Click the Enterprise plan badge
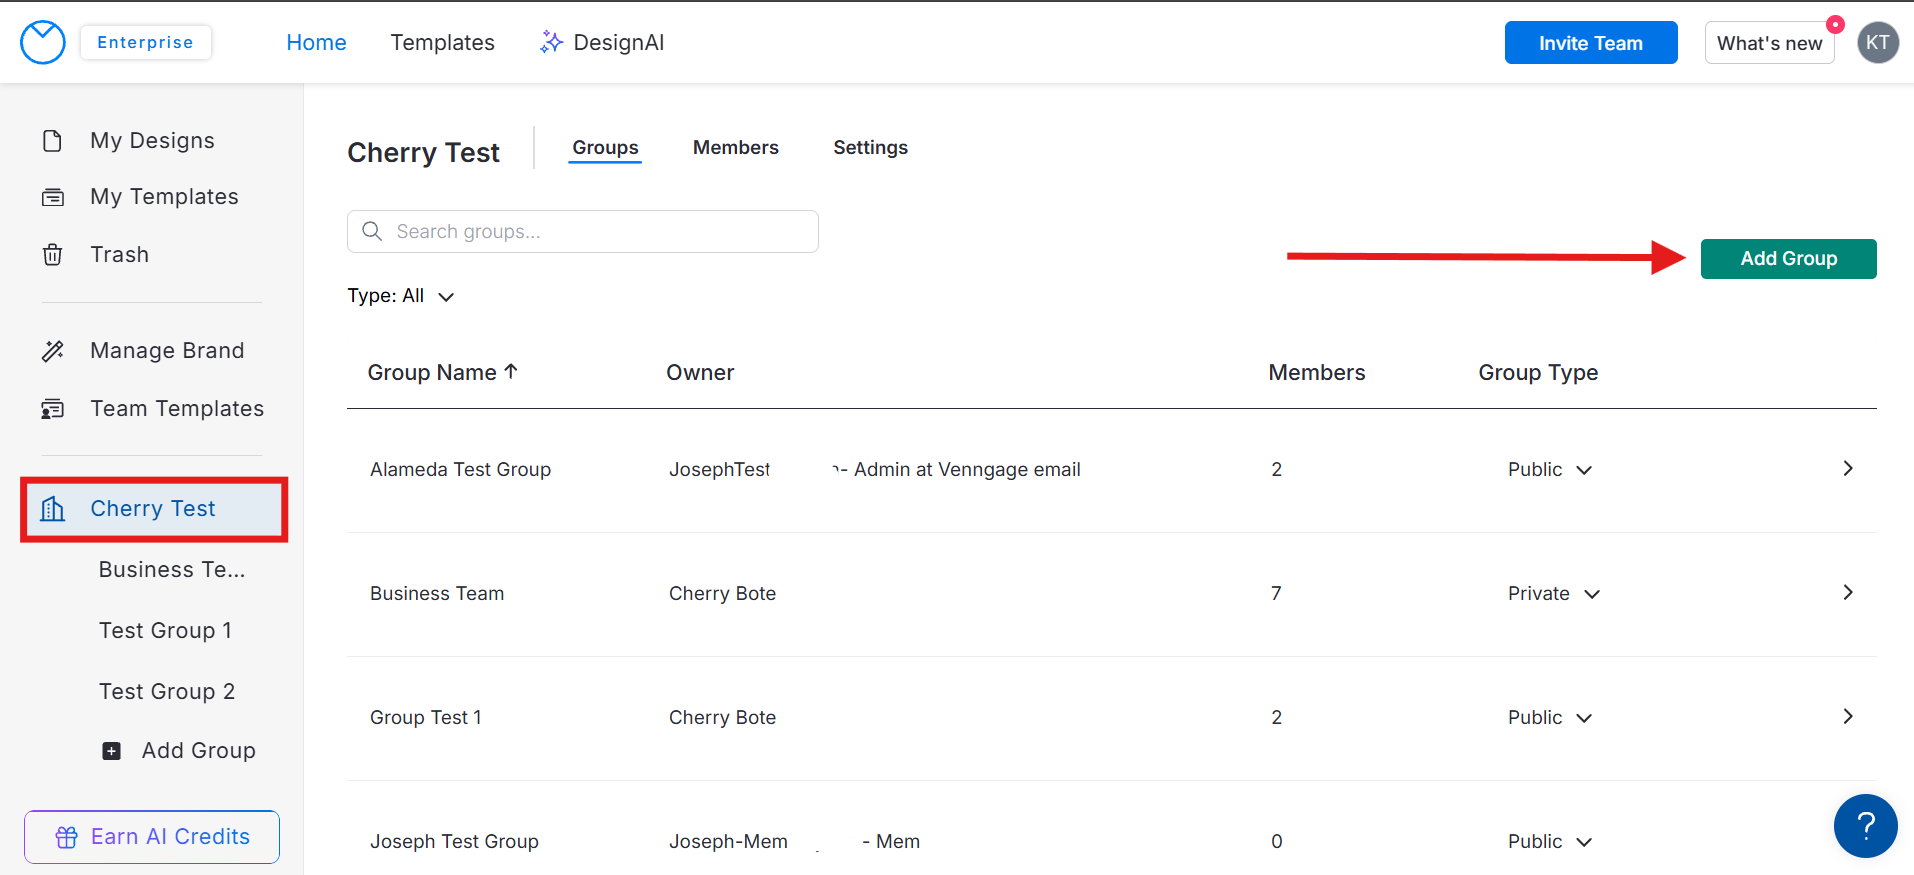 click(145, 42)
